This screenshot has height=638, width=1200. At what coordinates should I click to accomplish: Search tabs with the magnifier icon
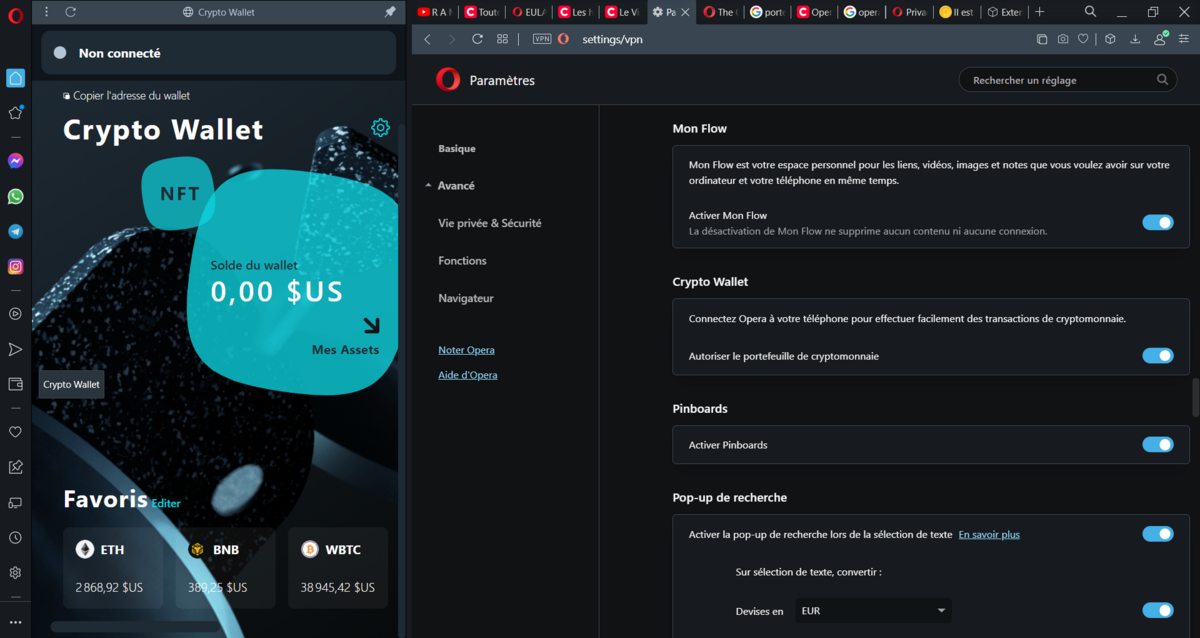pyautogui.click(x=1091, y=12)
